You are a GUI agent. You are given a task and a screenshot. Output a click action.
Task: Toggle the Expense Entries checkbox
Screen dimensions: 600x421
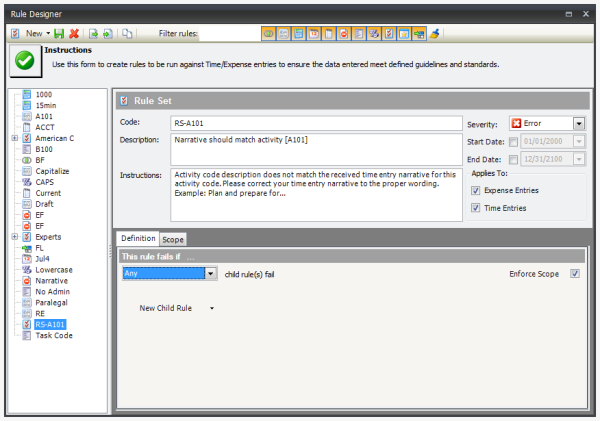click(475, 190)
